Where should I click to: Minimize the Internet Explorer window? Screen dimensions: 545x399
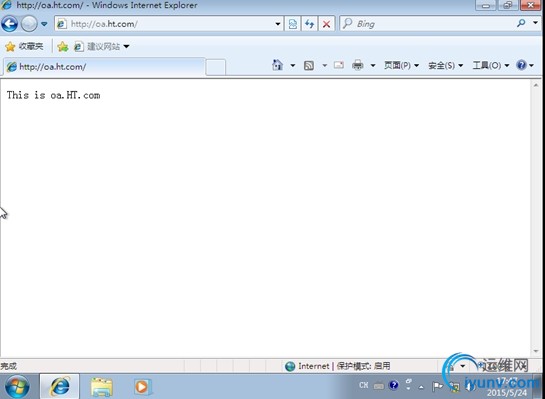486,5
